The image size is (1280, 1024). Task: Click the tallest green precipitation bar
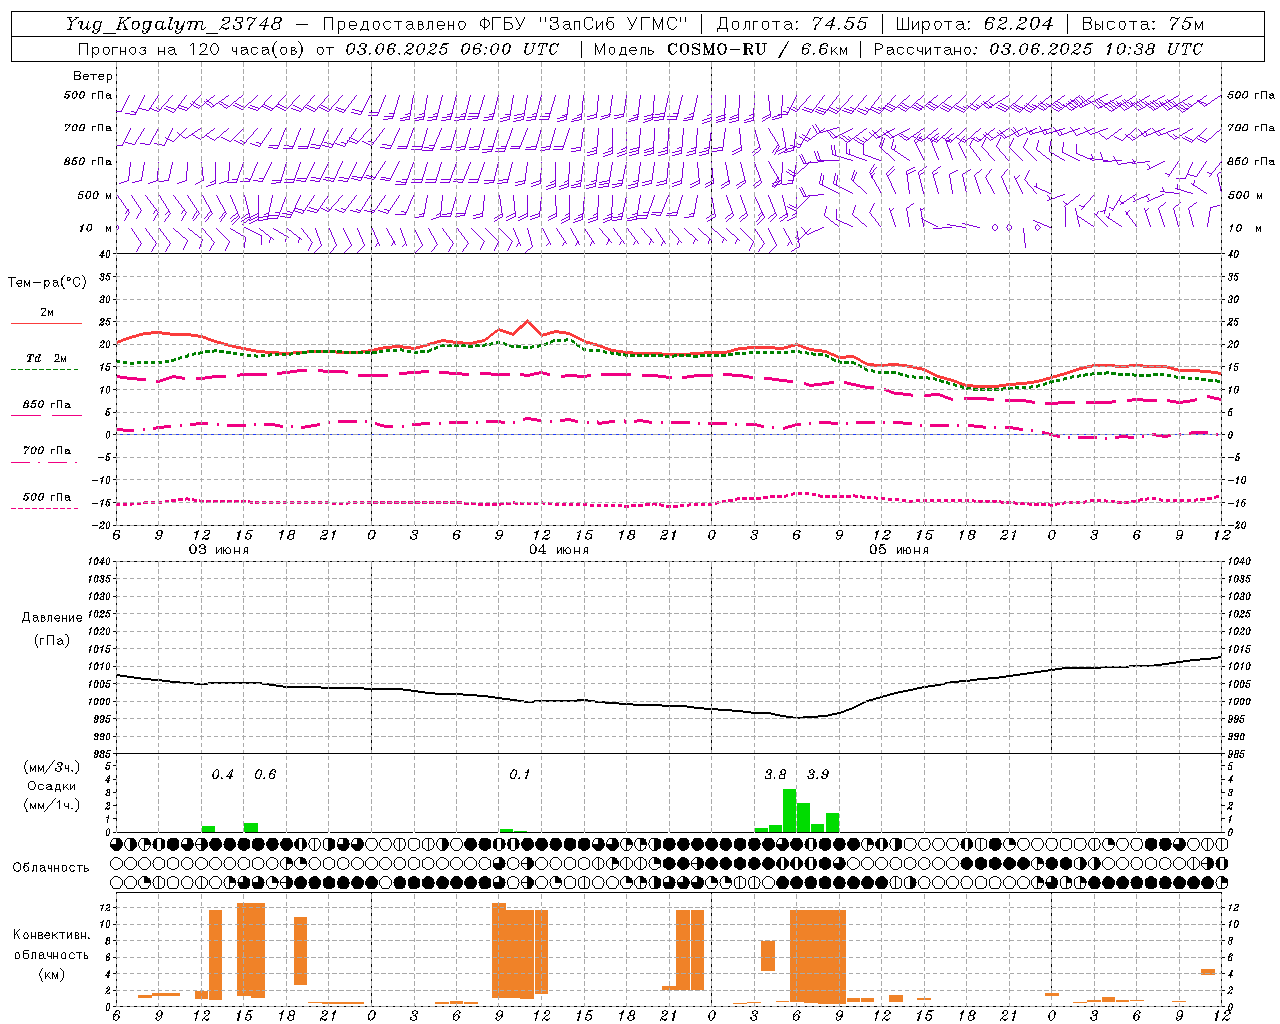pos(789,810)
